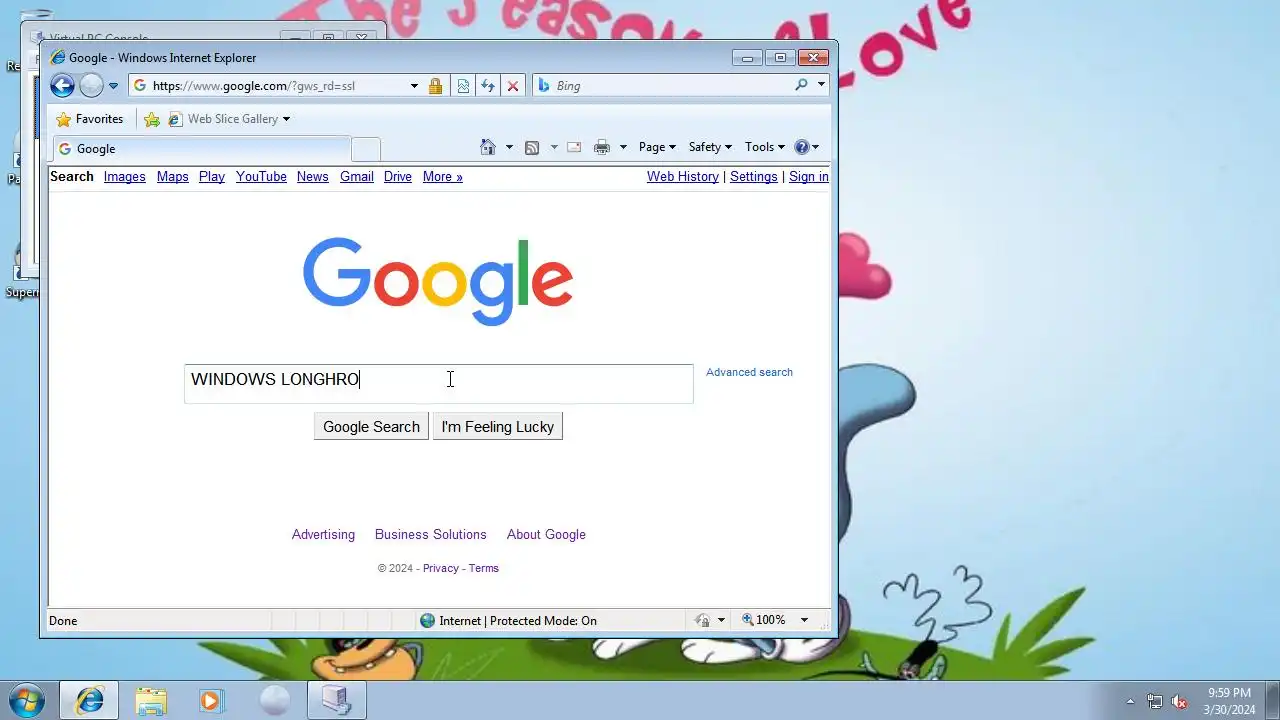
Task: Open the News link
Action: (313, 177)
